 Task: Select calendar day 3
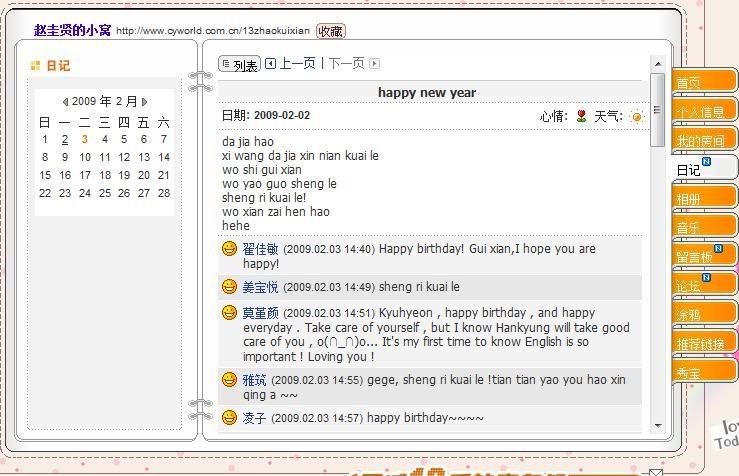[x=84, y=140]
